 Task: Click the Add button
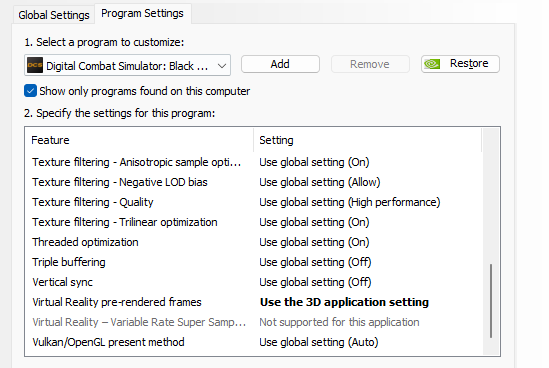(280, 64)
